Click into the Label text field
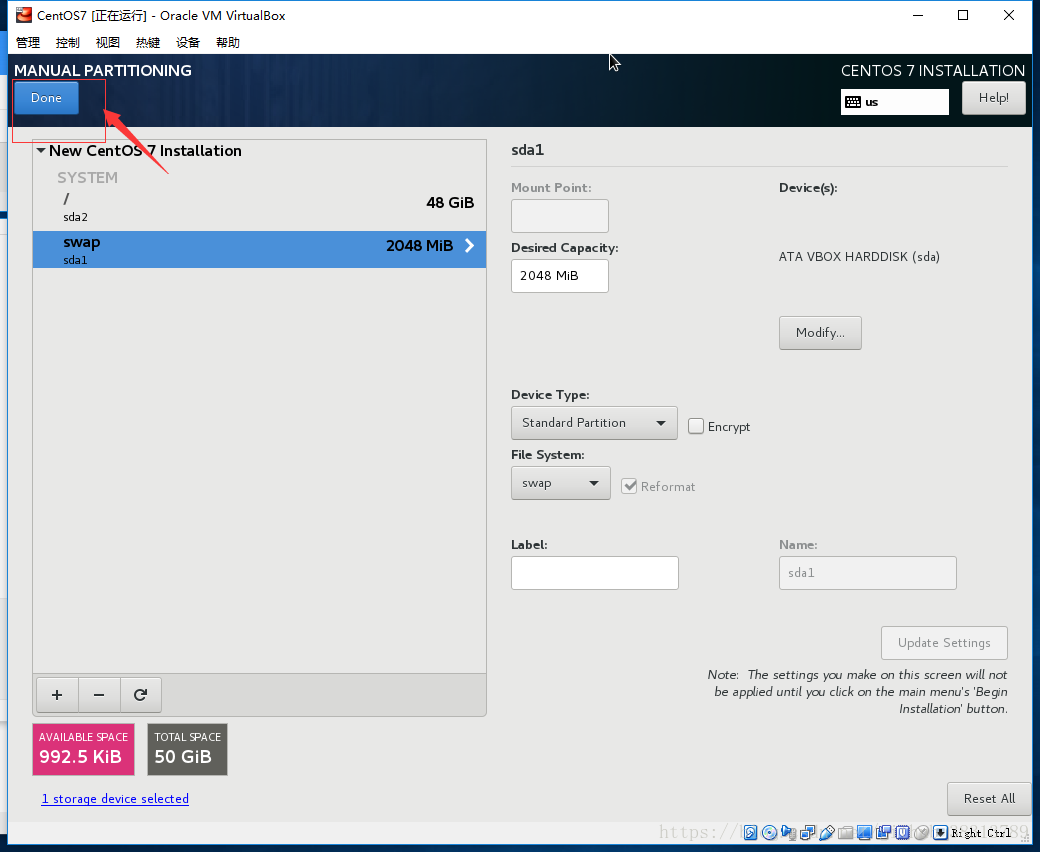The width and height of the screenshot is (1040, 852). [594, 573]
